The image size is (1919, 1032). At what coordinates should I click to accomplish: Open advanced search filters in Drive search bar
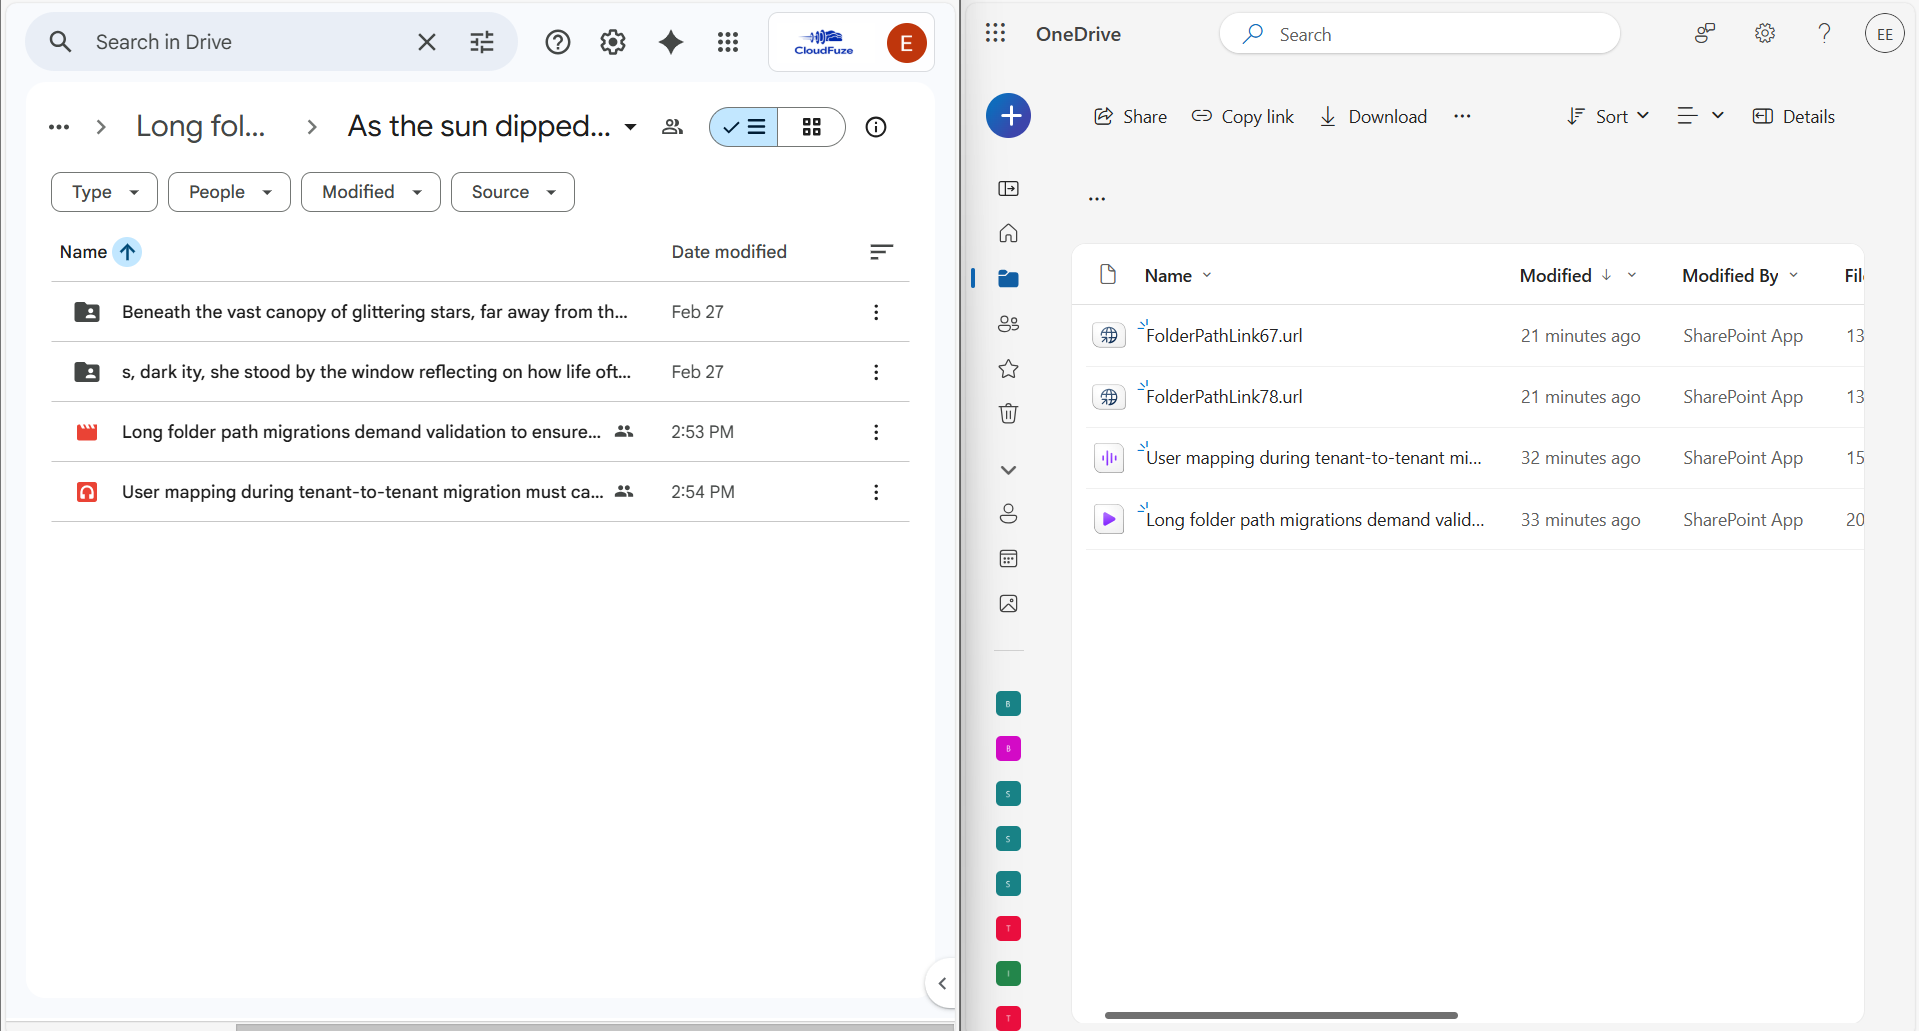(481, 41)
